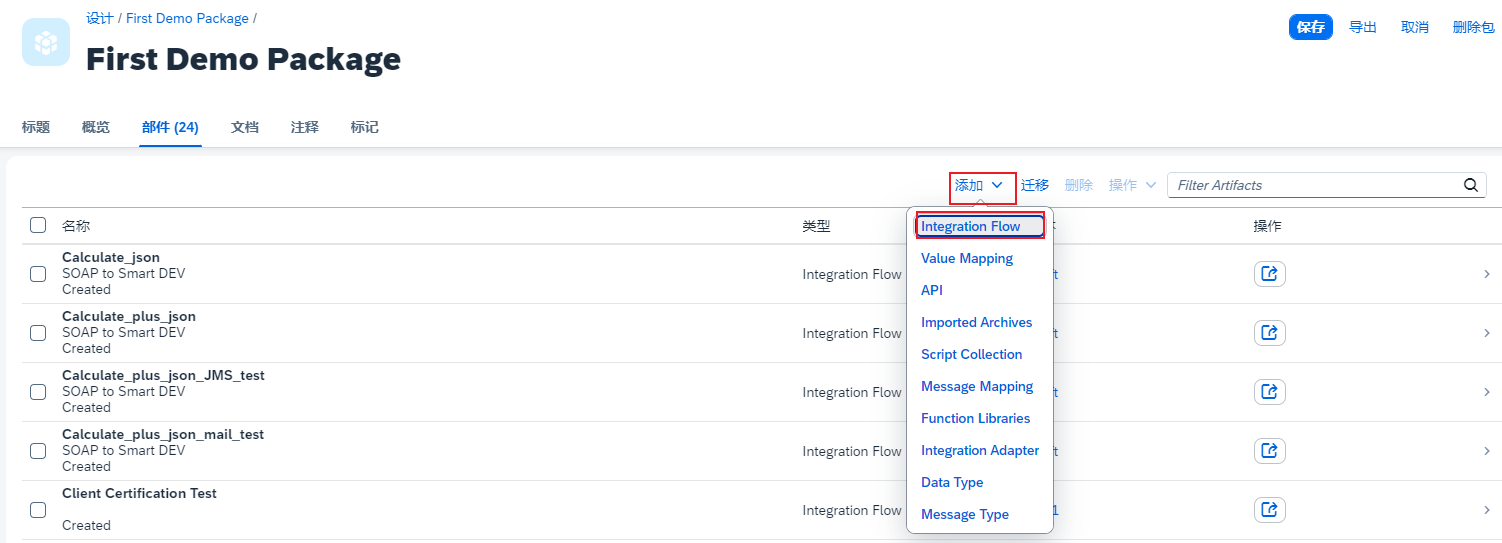Click Integration Flow type in Client Certification row
Image resolution: width=1502 pixels, height=543 pixels.
point(852,510)
